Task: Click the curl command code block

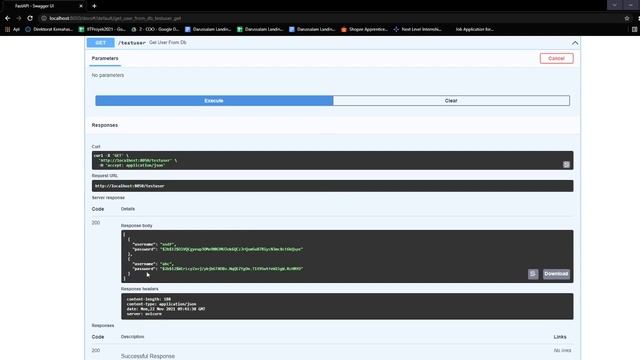Action: pos(332,160)
